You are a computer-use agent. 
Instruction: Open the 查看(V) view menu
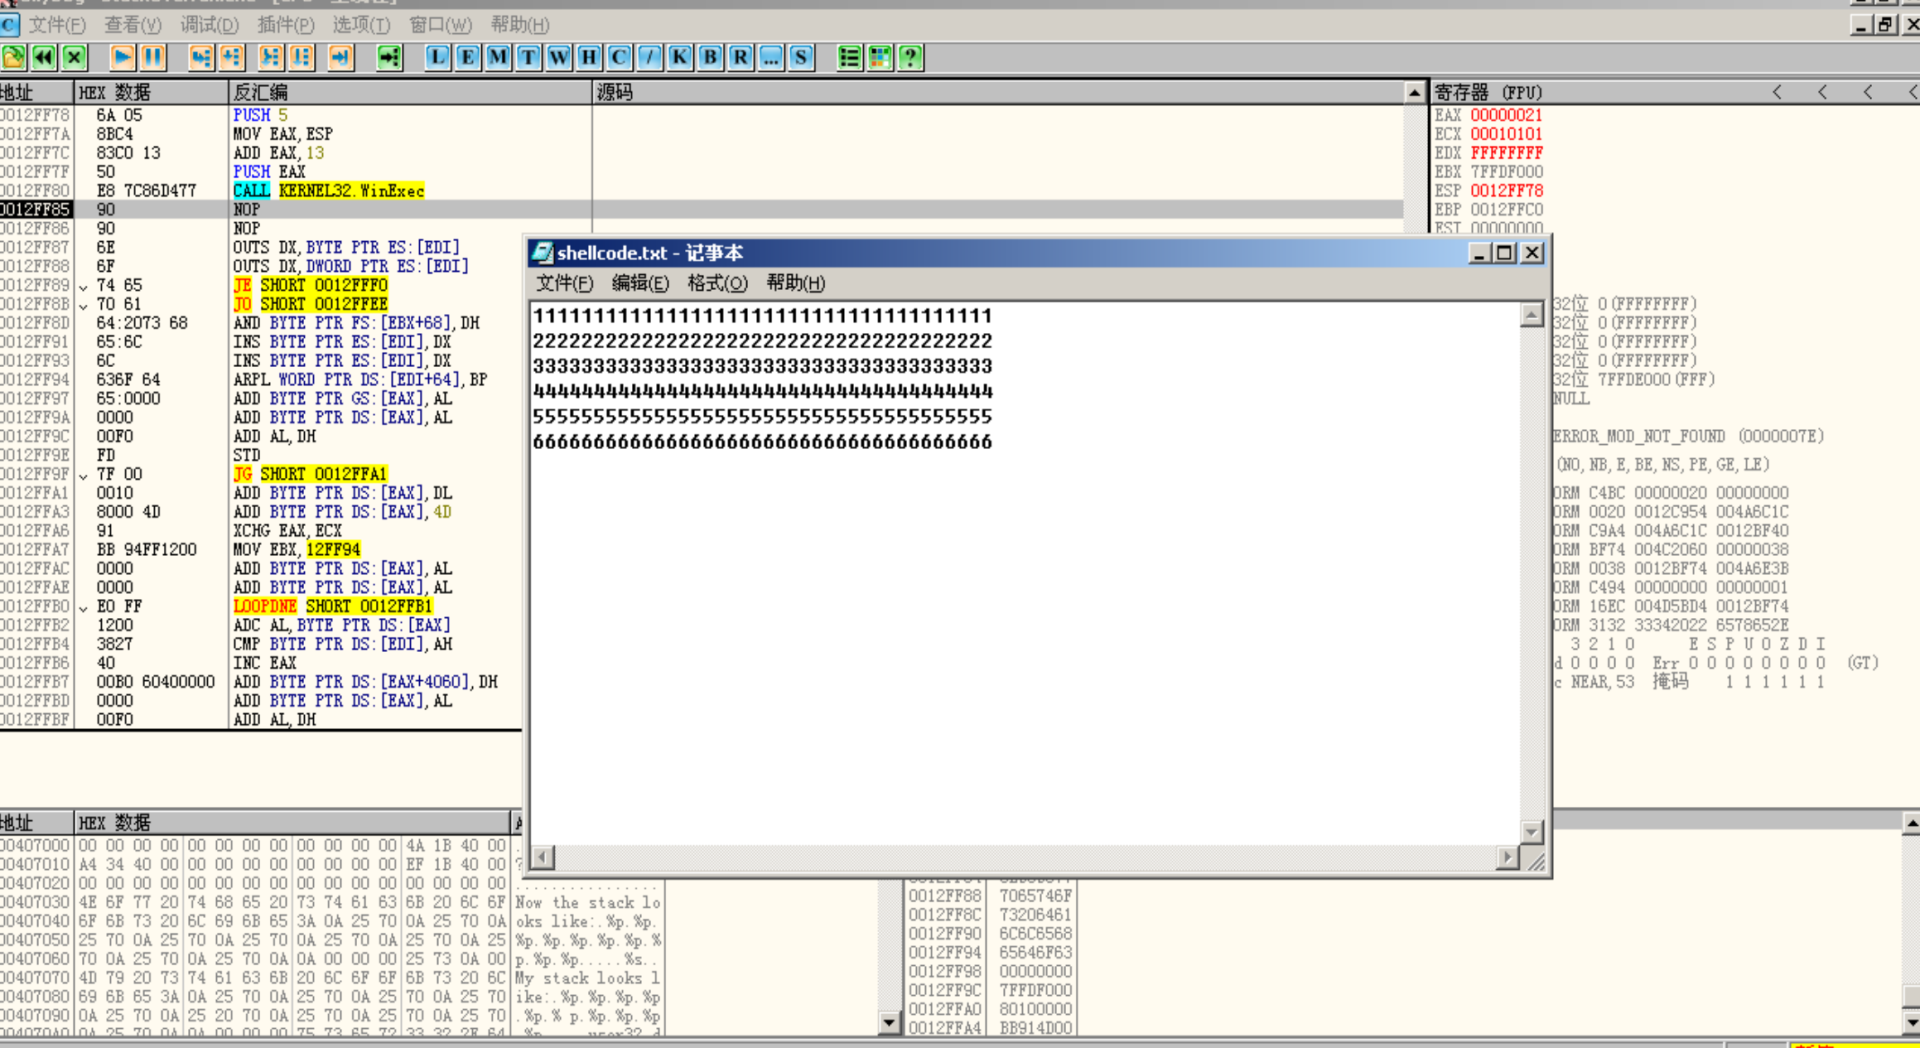tap(132, 24)
